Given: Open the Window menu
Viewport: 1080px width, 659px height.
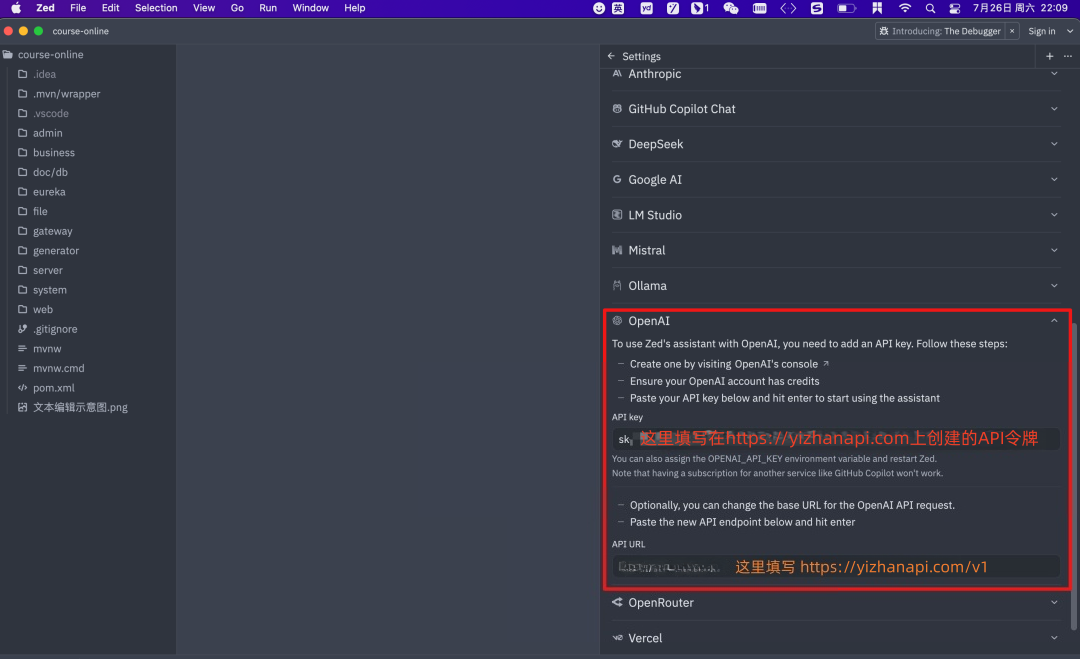Looking at the screenshot, I should [x=311, y=8].
